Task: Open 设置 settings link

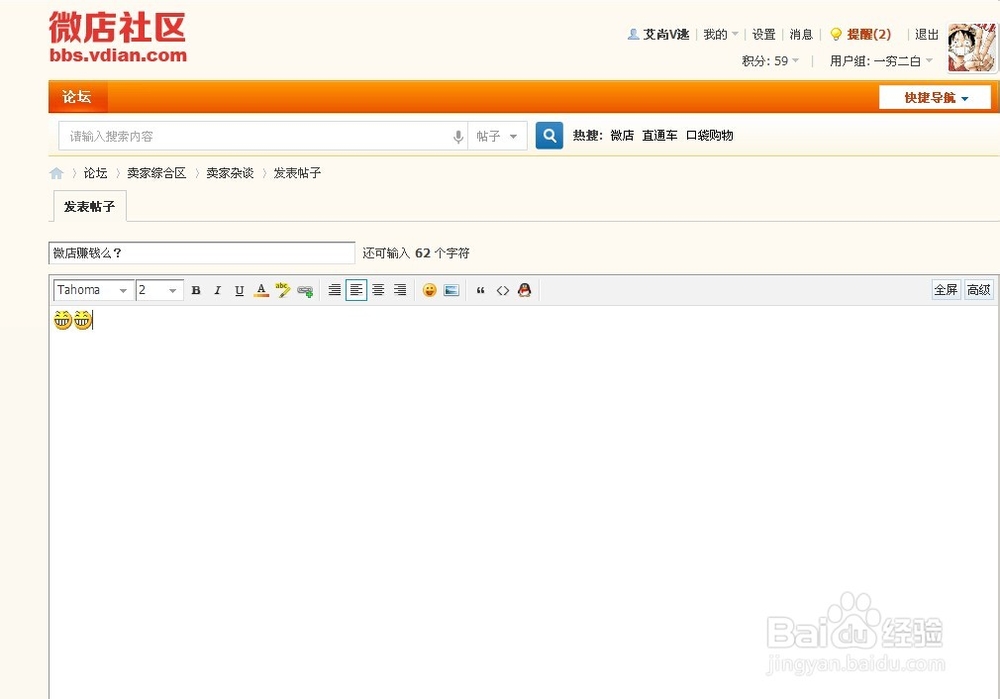Action: [x=763, y=34]
